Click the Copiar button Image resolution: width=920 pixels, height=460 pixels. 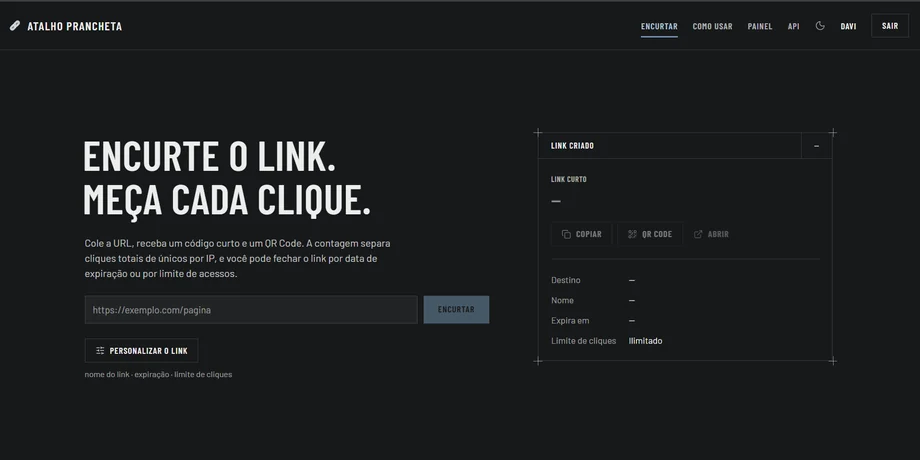(581, 234)
